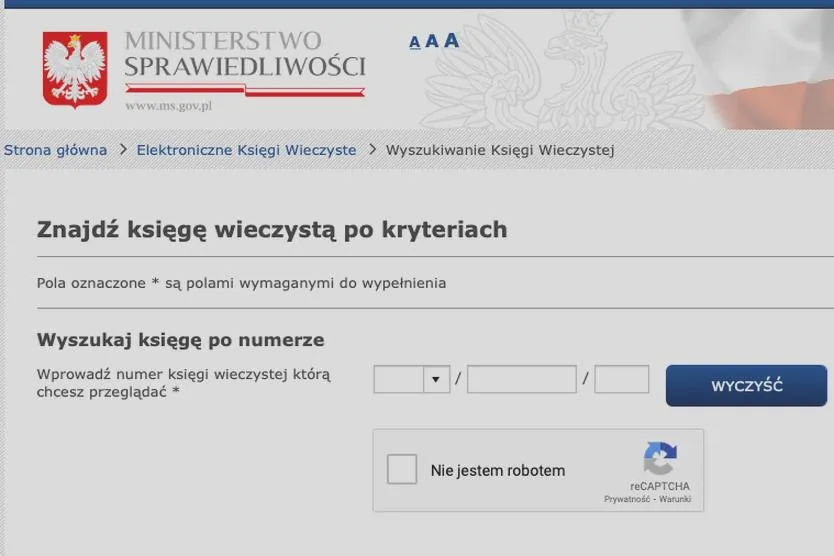This screenshot has width=834, height=556.
Task: Select the medium font size A
Action: coord(432,41)
